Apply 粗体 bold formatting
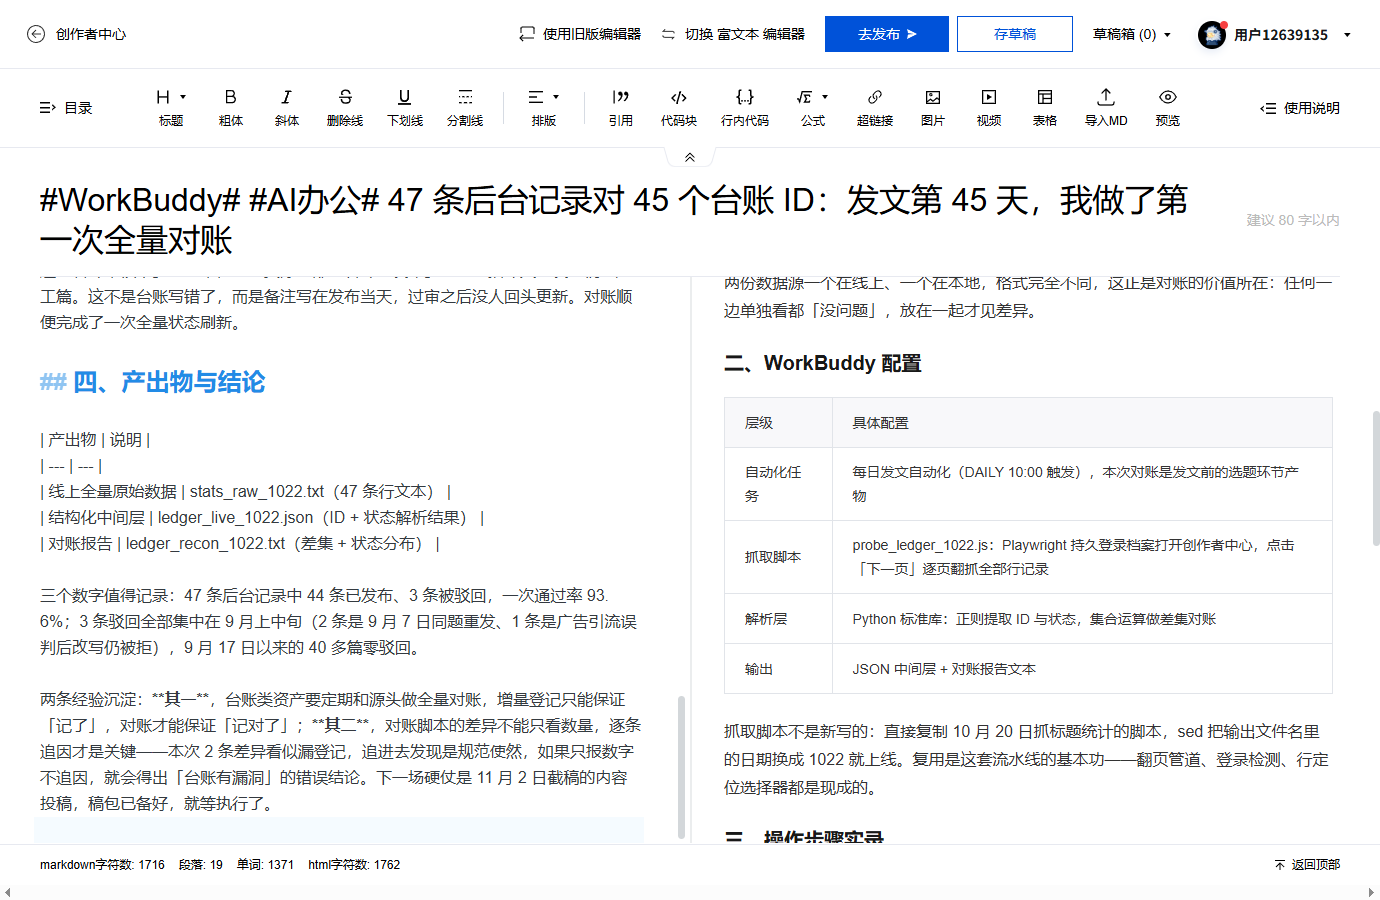1380x900 pixels. (x=231, y=107)
